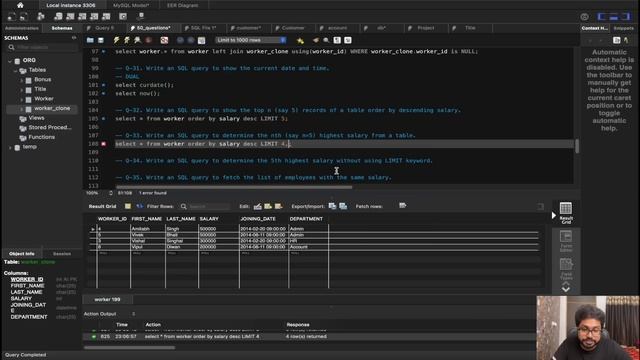This screenshot has width=640, height=360.
Task: Click the edit current row icon
Action: click(x=258, y=207)
